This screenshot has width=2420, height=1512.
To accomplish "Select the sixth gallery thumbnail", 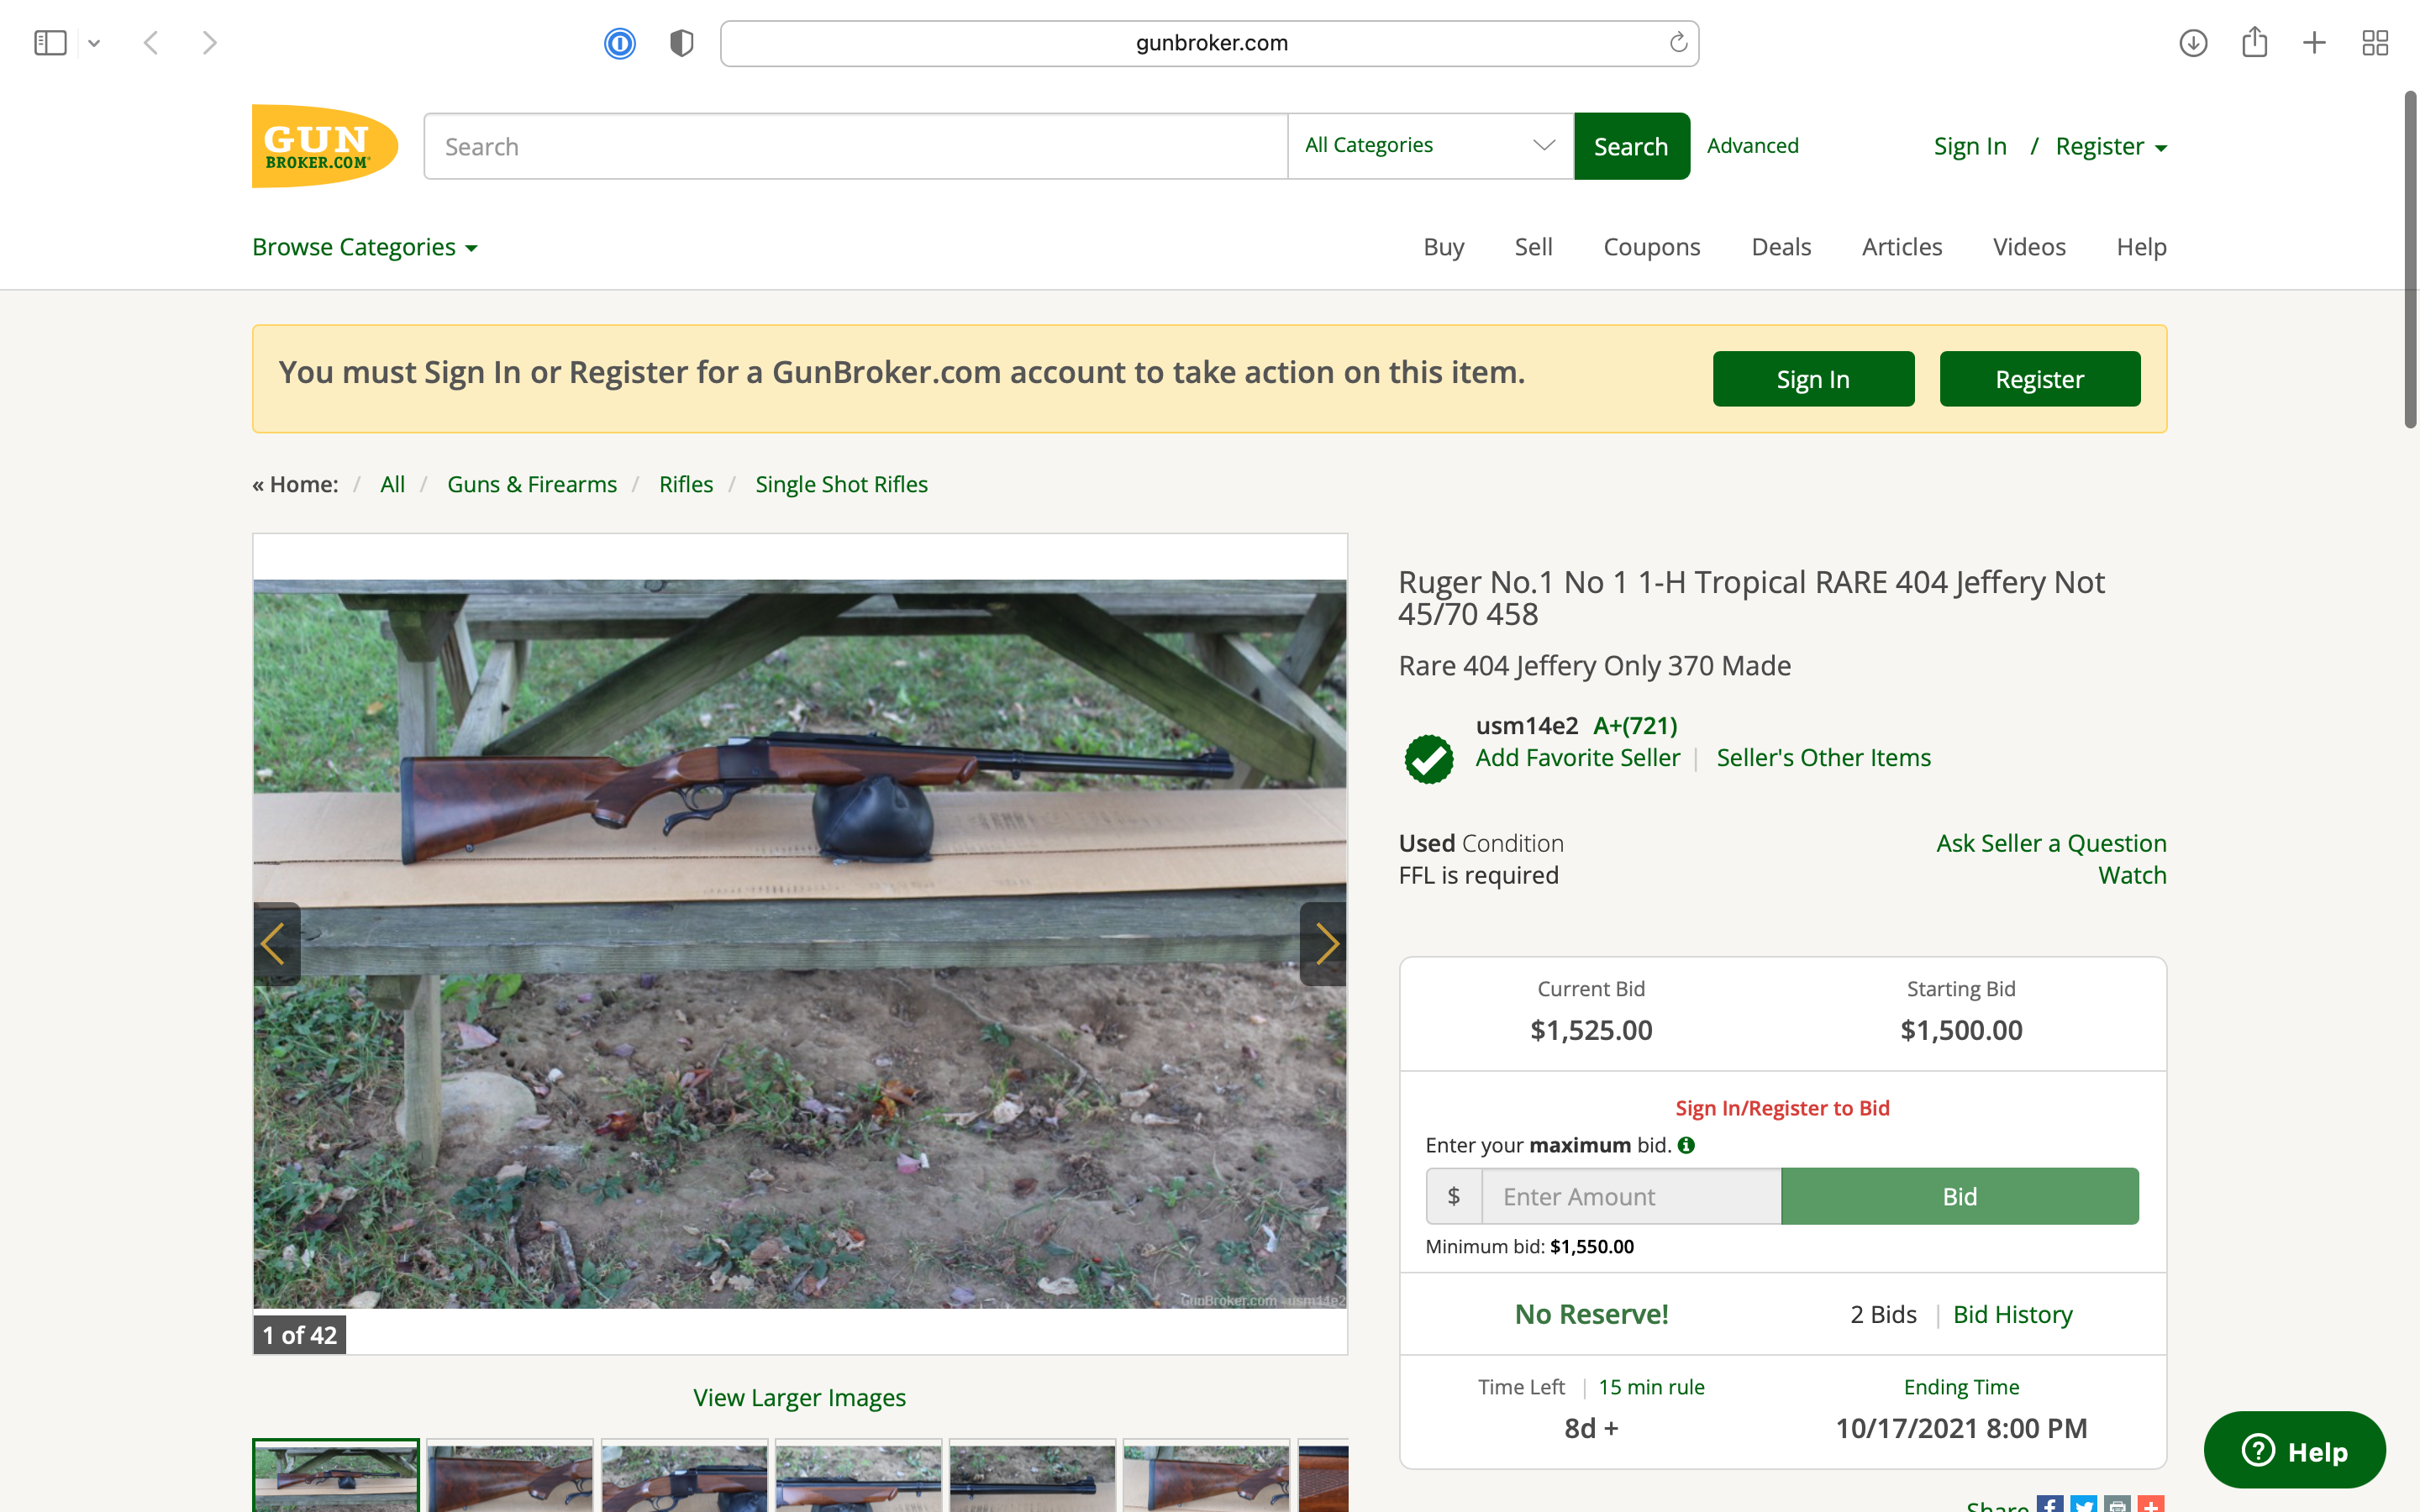I will 1206,1476.
